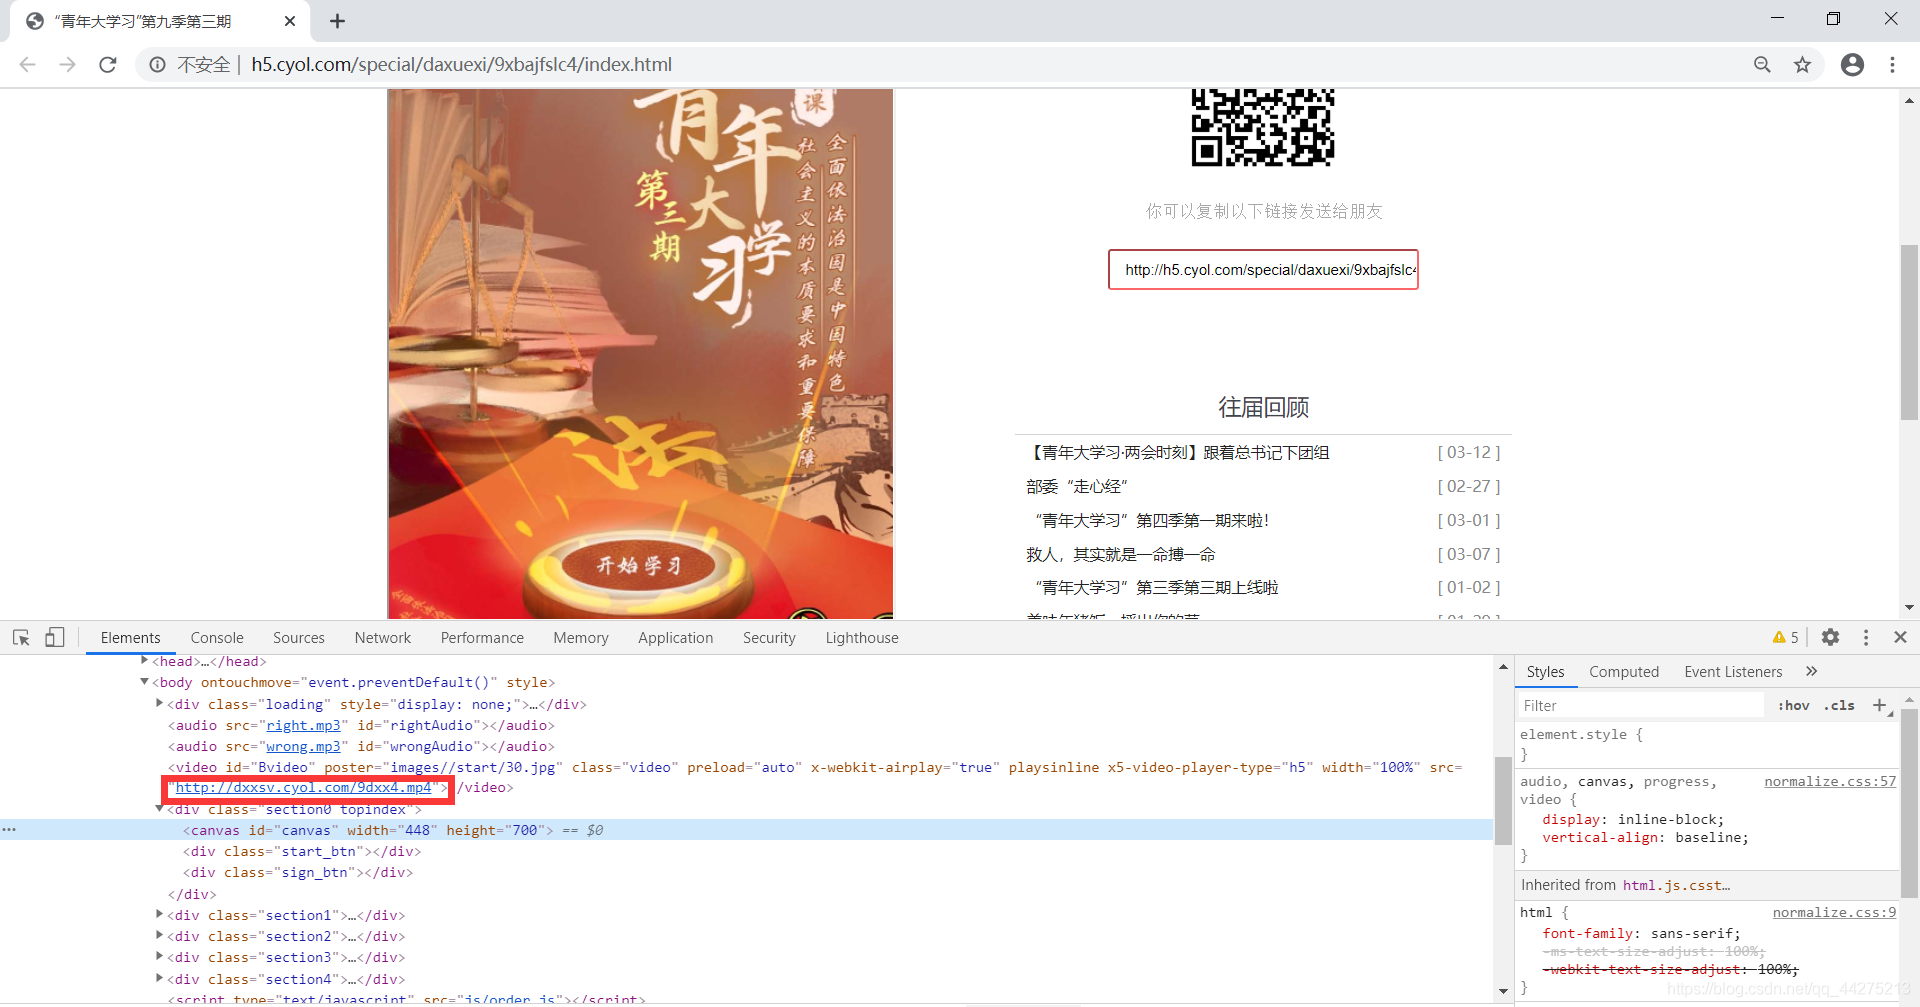This screenshot has height=1007, width=1920.
Task: Open the Sources tab
Action: tap(299, 638)
